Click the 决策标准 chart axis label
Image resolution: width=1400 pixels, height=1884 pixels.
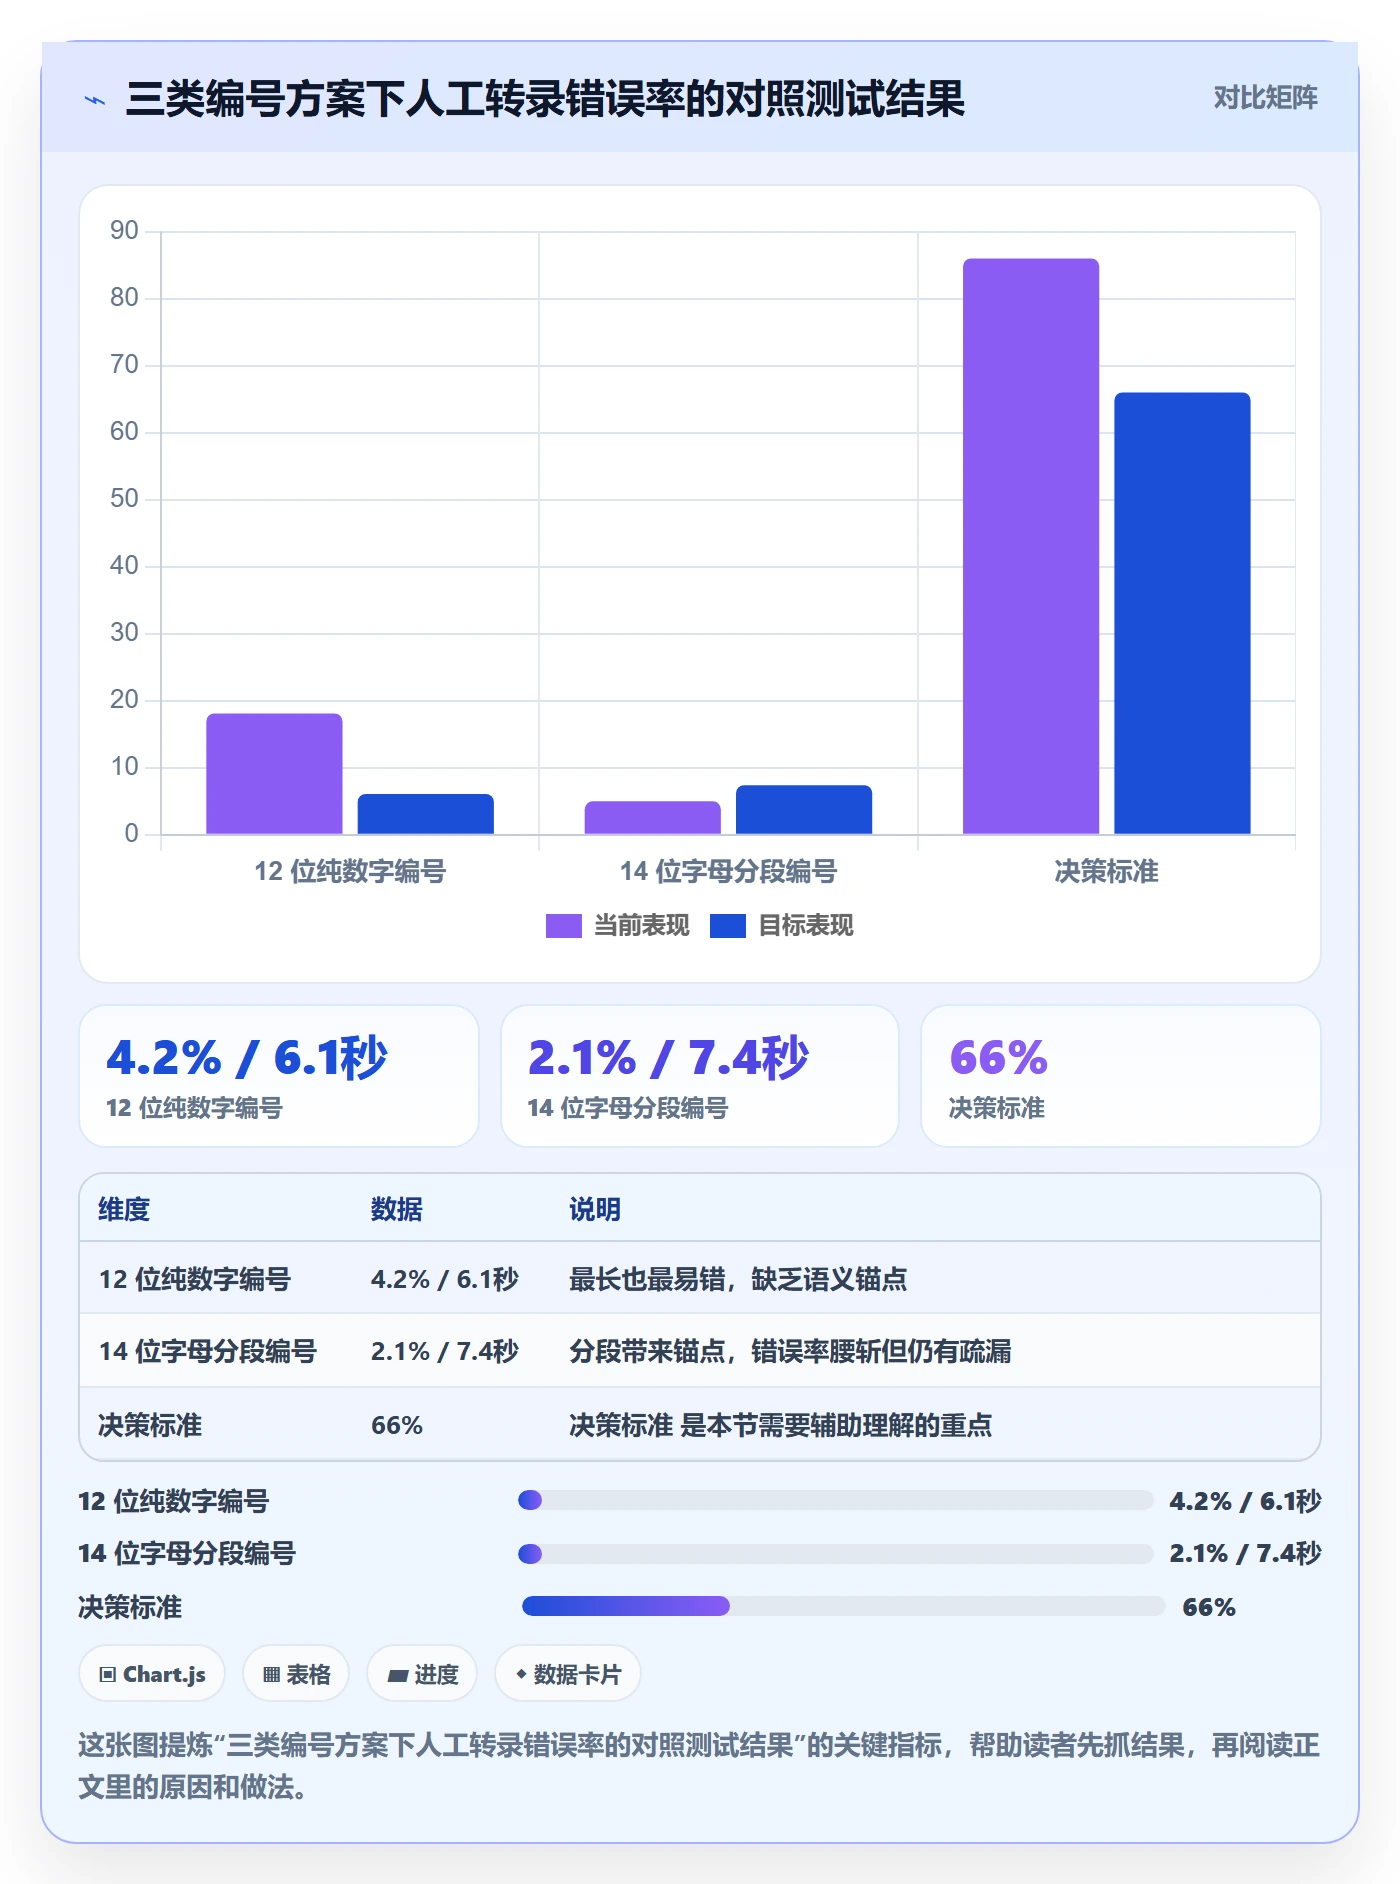click(1106, 871)
